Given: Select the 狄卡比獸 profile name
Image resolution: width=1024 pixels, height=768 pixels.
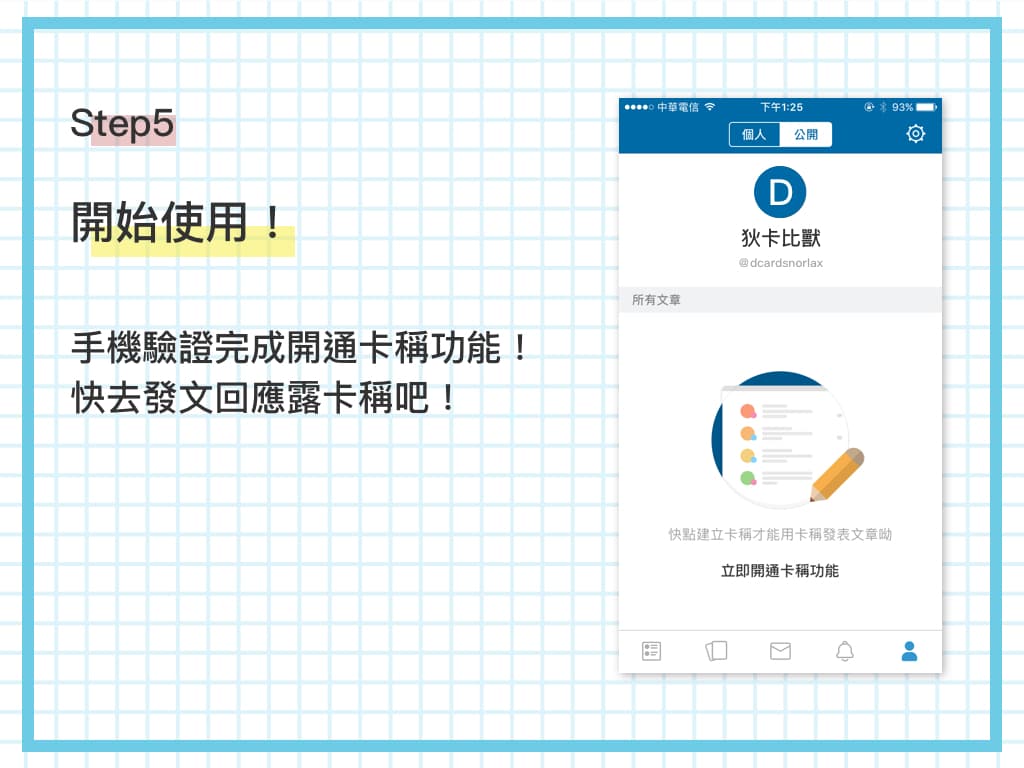Looking at the screenshot, I should pyautogui.click(x=780, y=238).
